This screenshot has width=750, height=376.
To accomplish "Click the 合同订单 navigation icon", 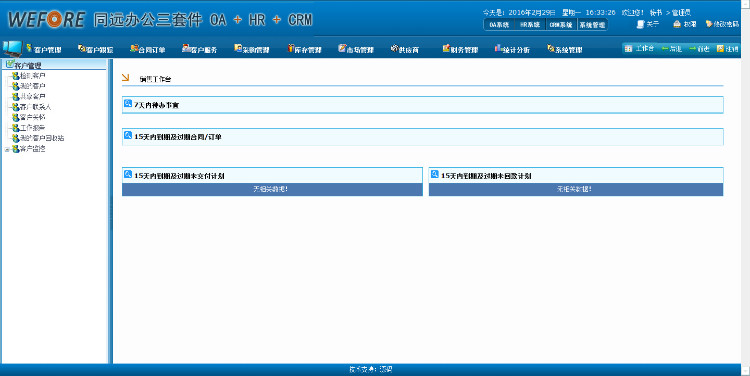I will pyautogui.click(x=134, y=48).
